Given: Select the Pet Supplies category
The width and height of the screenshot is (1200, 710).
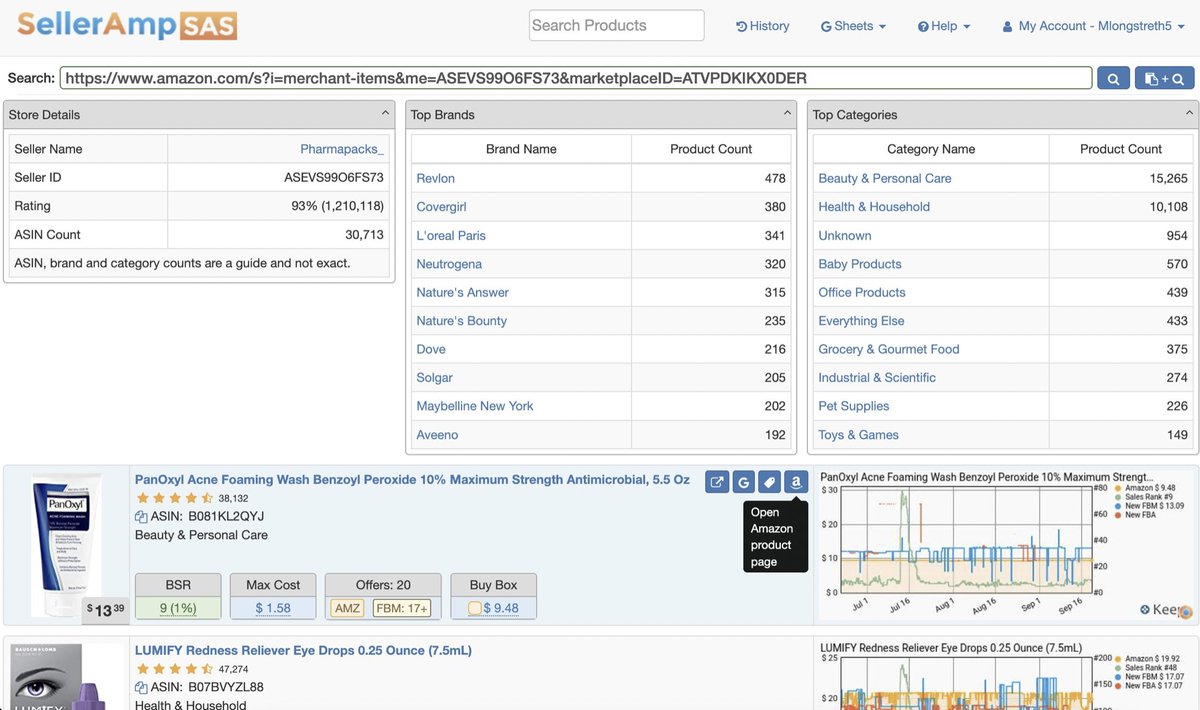Looking at the screenshot, I should pos(854,406).
